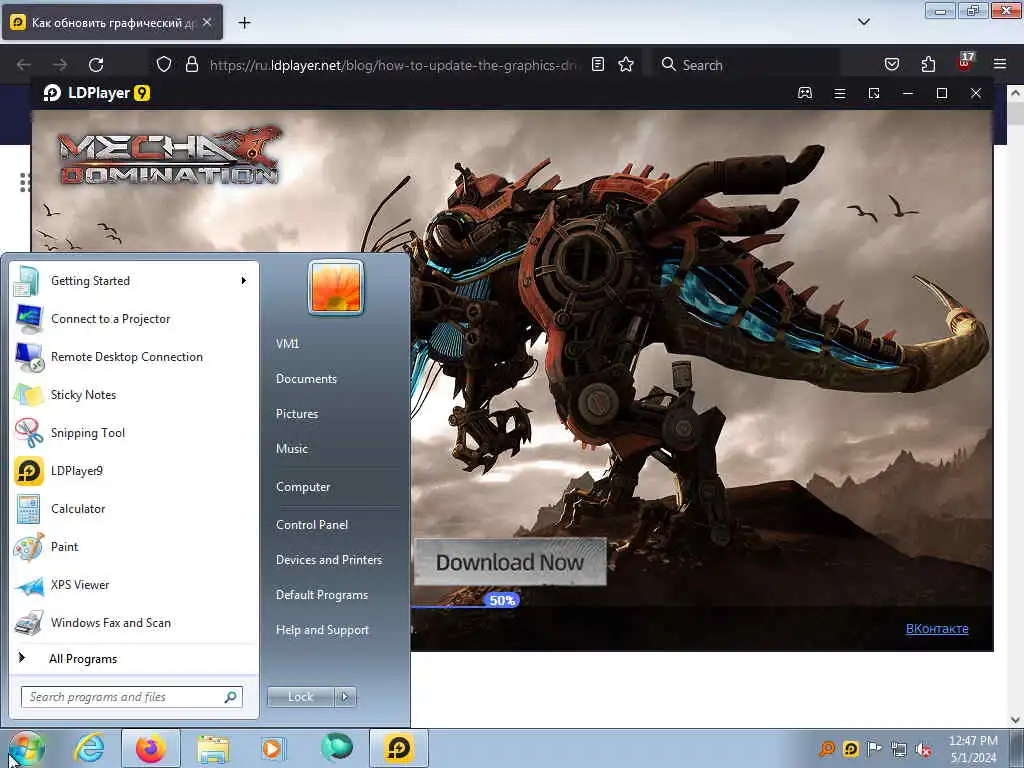Switch to Firefox in taskbar
The height and width of the screenshot is (768, 1024).
(150, 748)
